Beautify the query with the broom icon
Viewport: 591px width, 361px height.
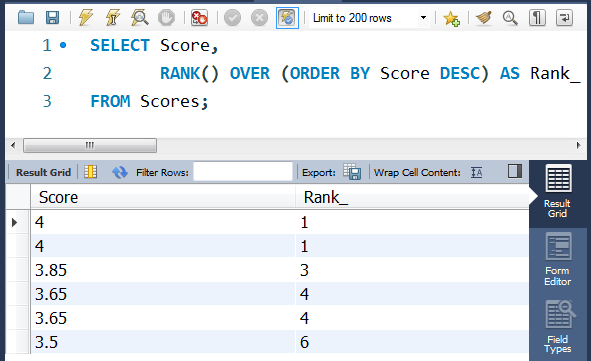point(484,18)
